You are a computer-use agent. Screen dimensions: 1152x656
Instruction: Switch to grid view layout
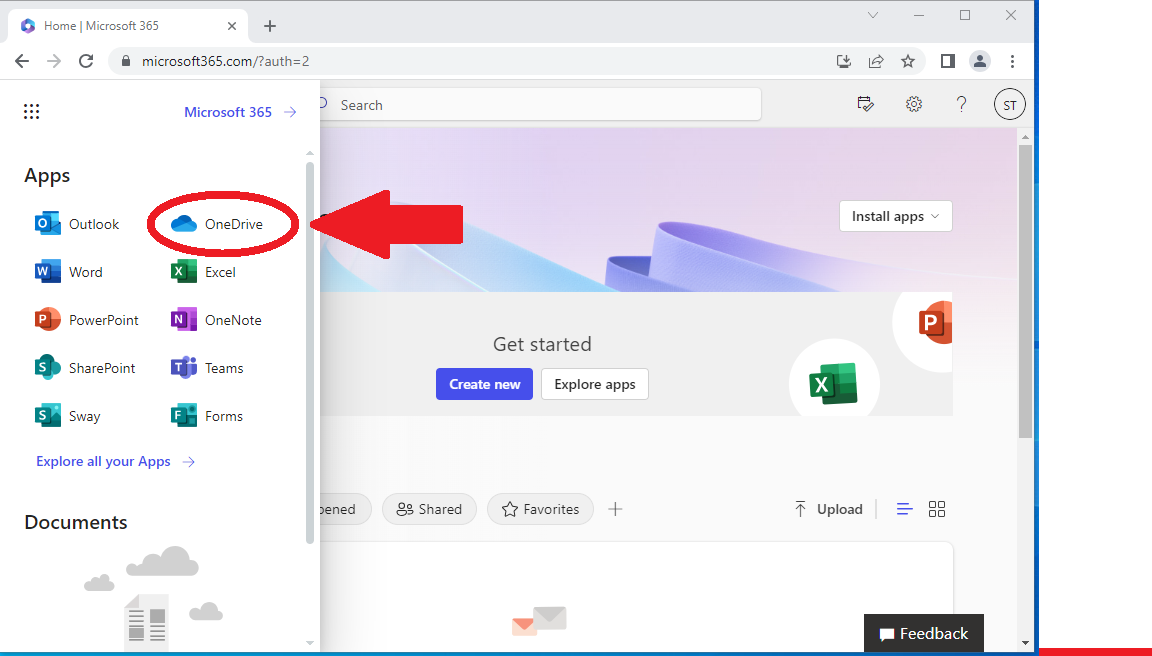click(937, 509)
